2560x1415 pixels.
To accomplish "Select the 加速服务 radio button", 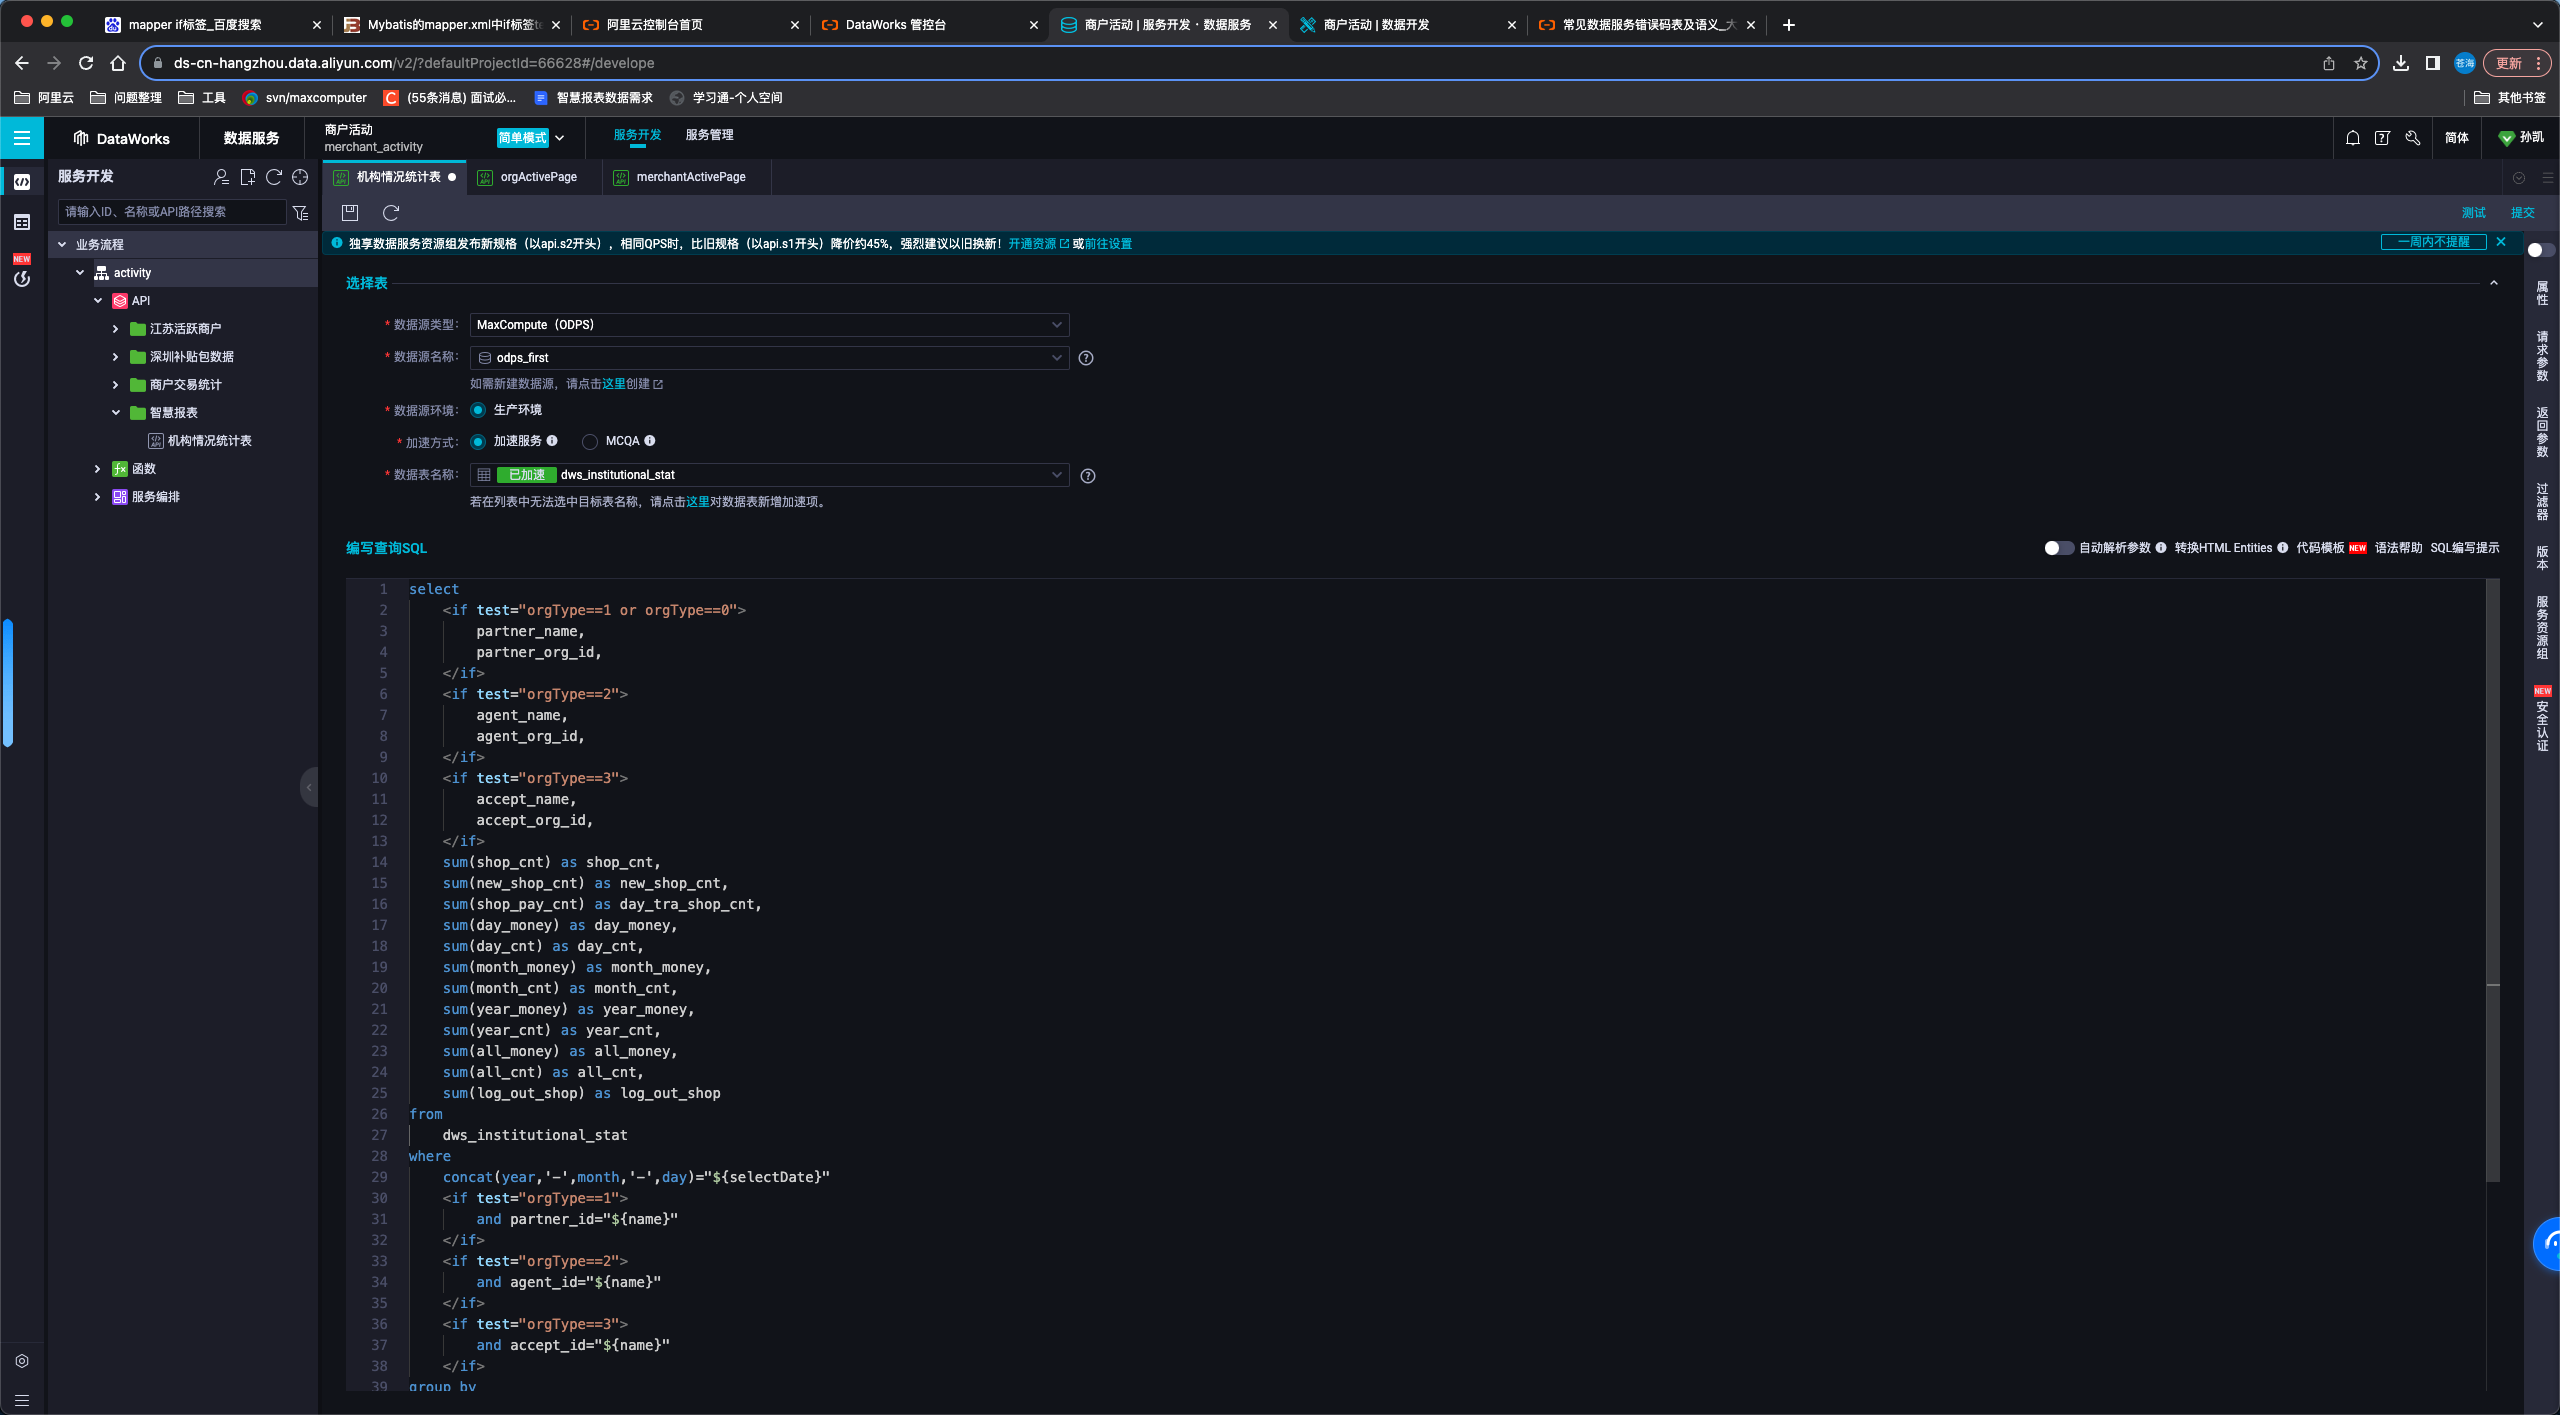I will pos(478,441).
